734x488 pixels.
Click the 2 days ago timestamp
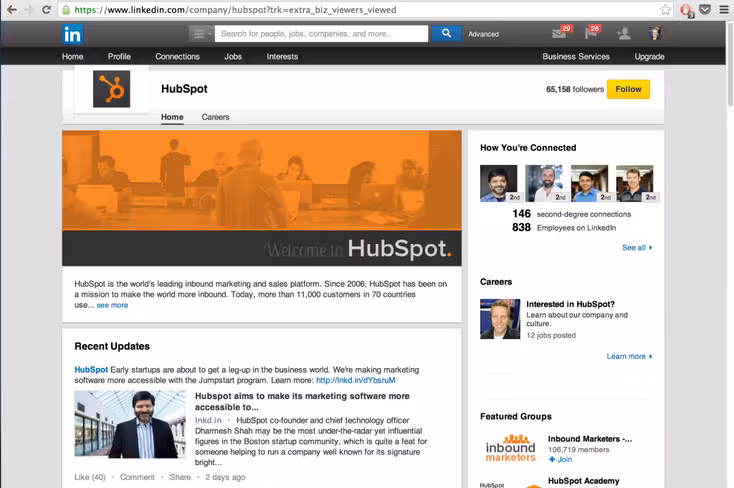[225, 477]
